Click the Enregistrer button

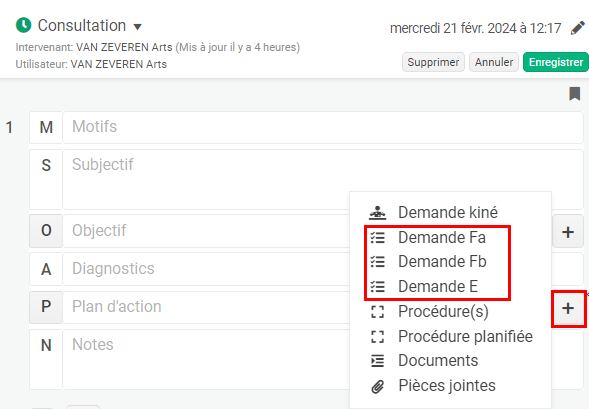[x=556, y=62]
